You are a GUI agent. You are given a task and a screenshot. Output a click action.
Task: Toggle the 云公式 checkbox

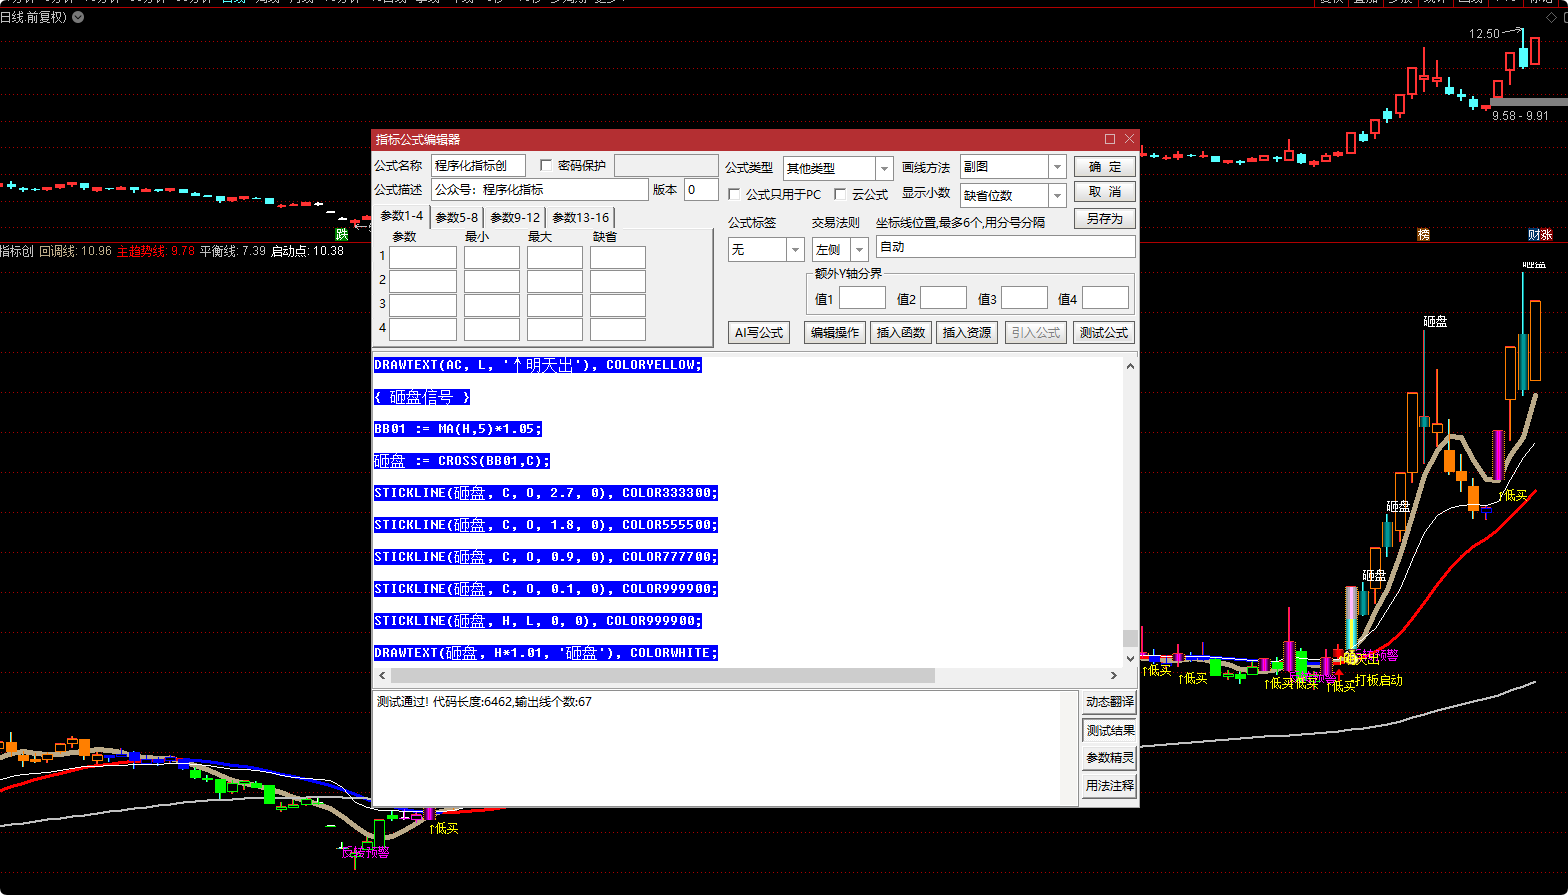point(840,194)
